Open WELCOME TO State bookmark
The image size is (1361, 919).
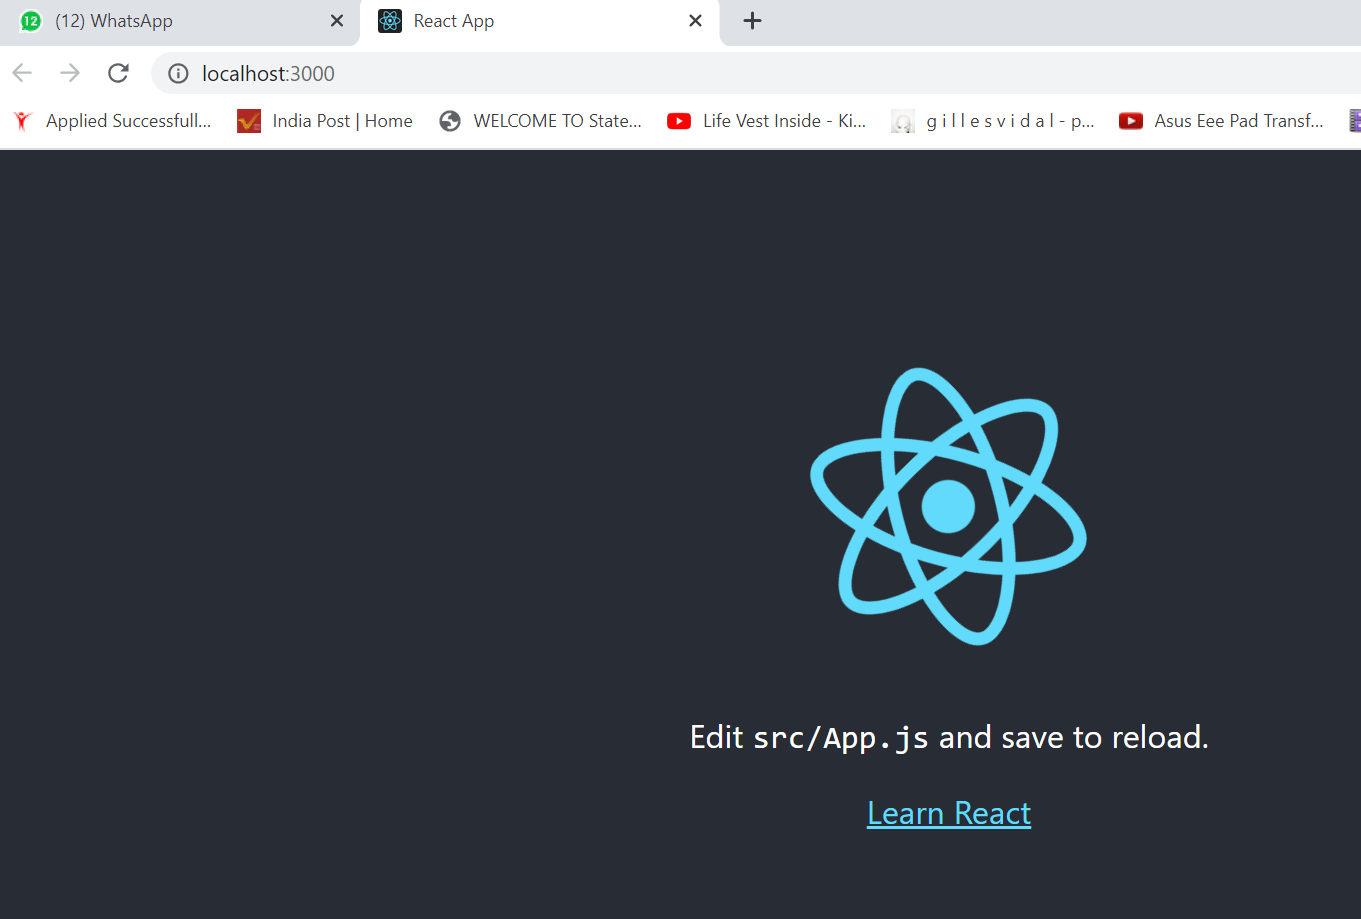tap(541, 121)
